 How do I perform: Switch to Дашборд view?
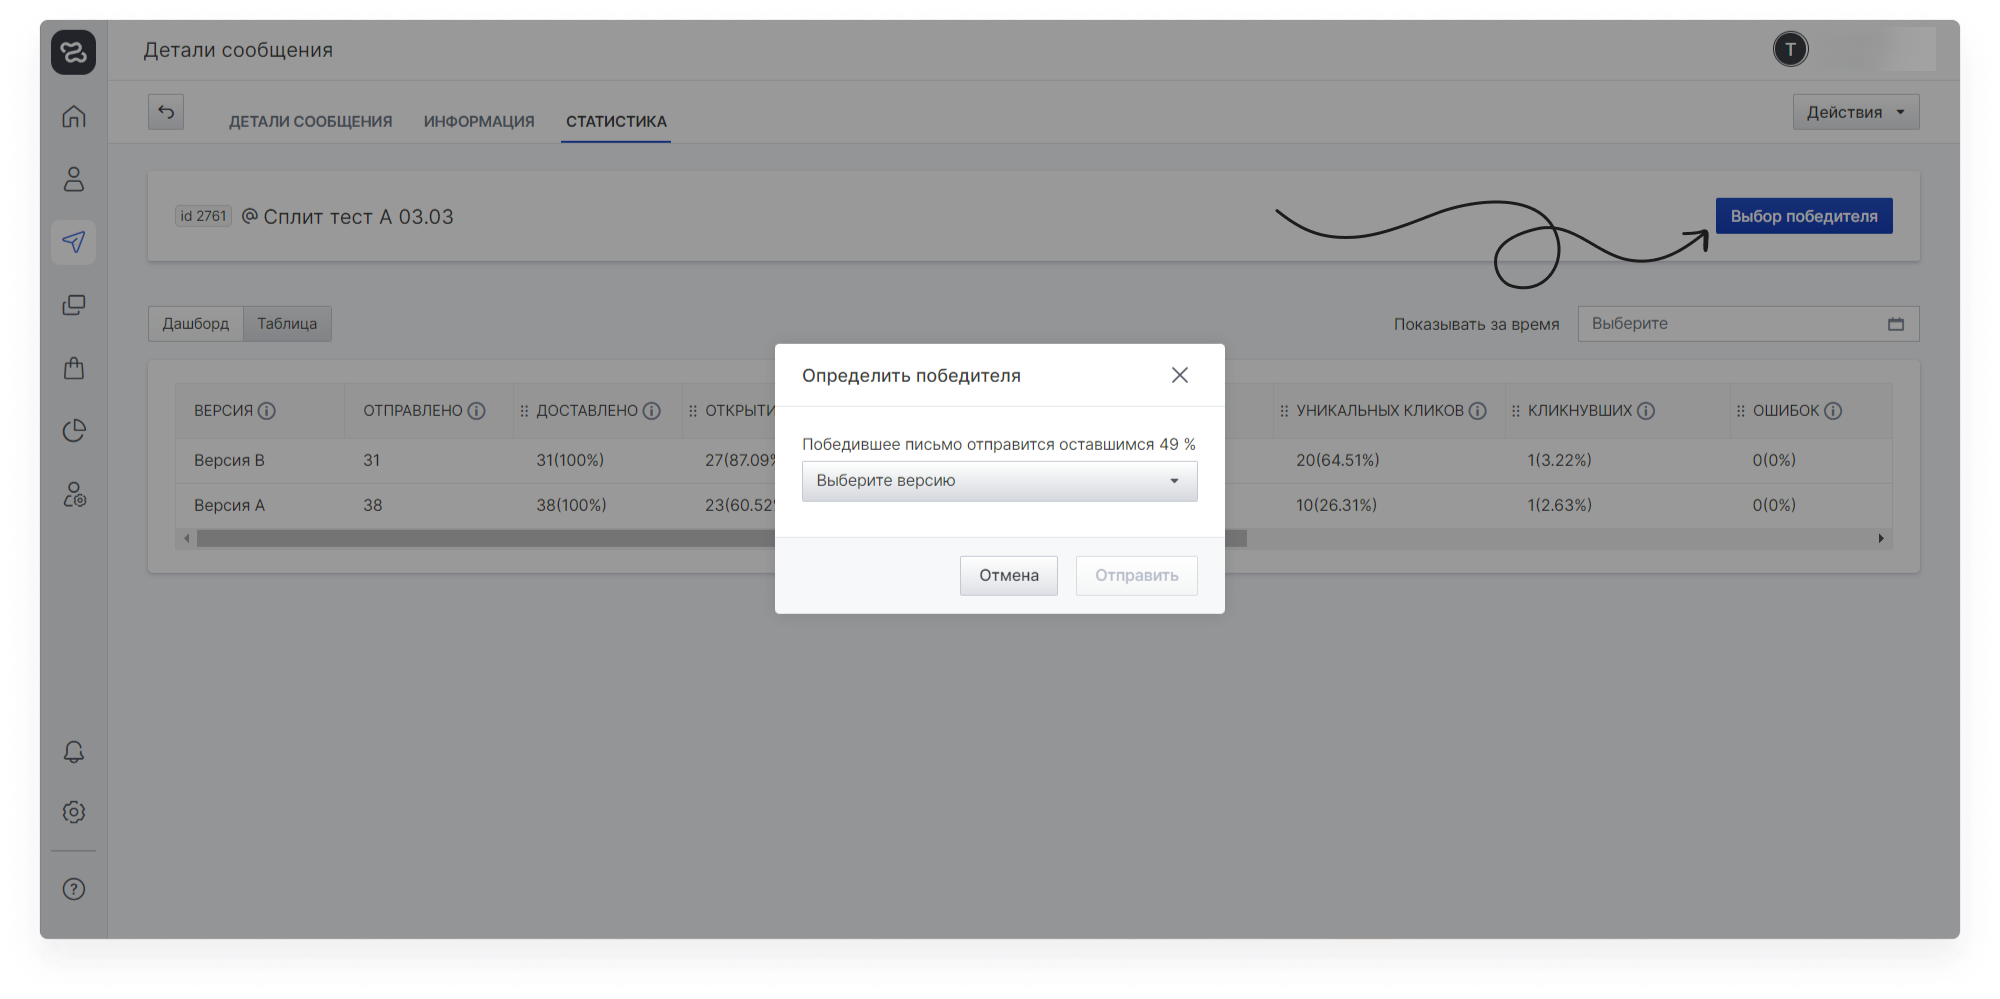[x=196, y=324]
